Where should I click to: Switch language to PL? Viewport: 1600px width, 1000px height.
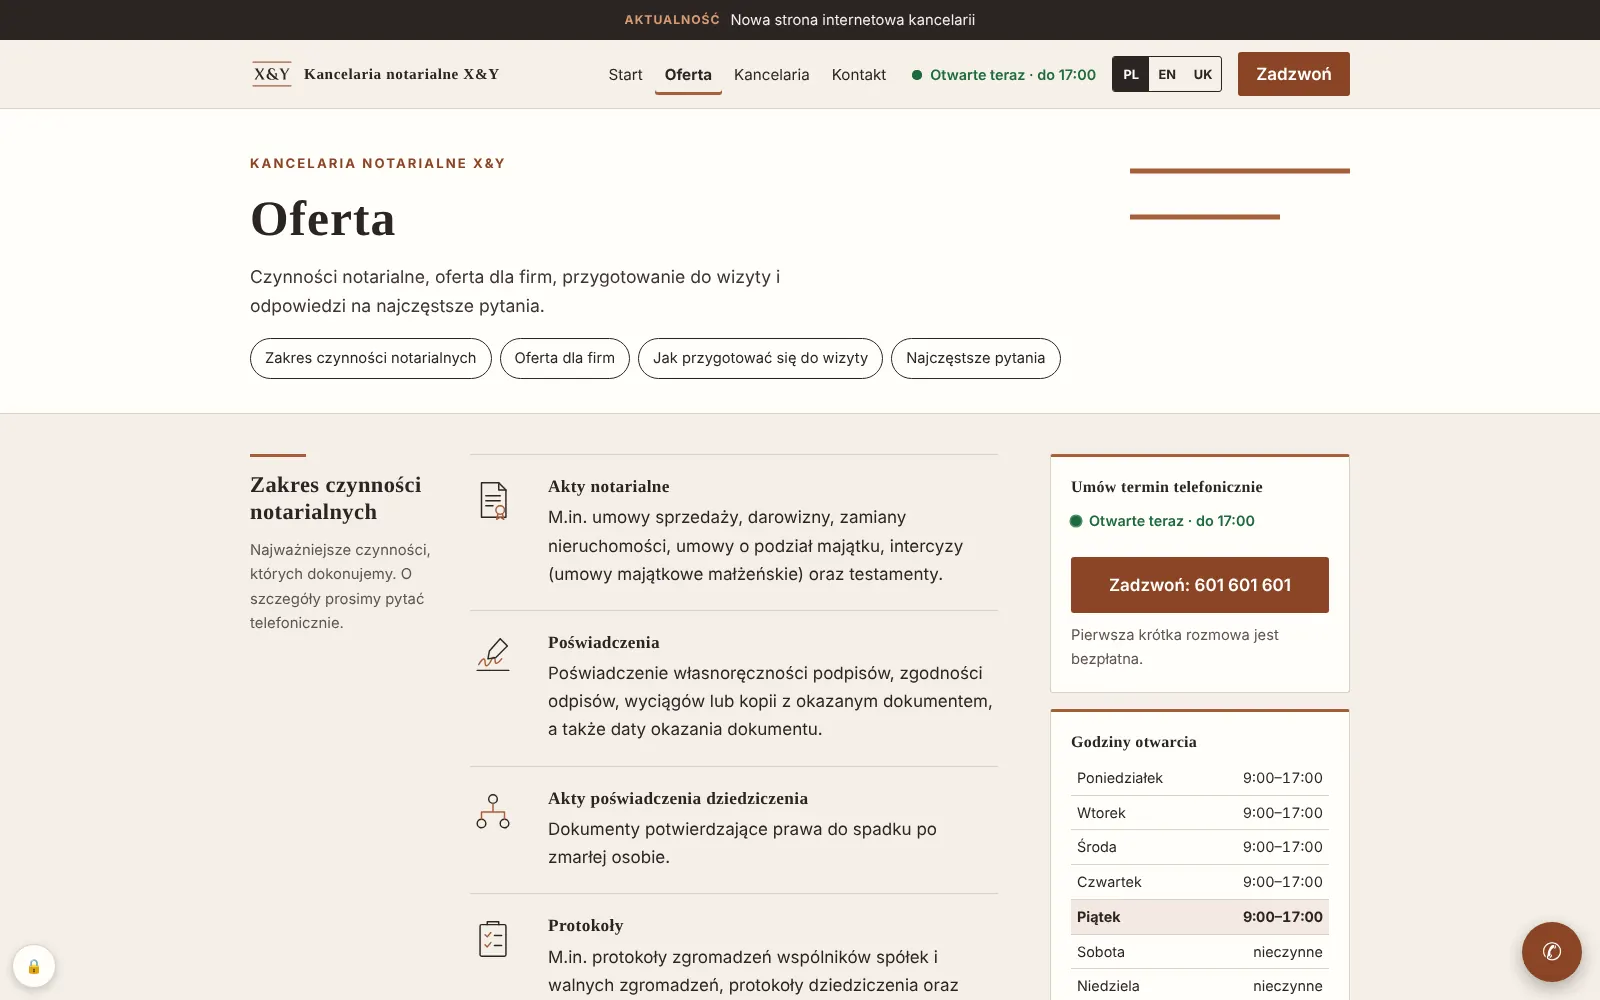coord(1131,74)
